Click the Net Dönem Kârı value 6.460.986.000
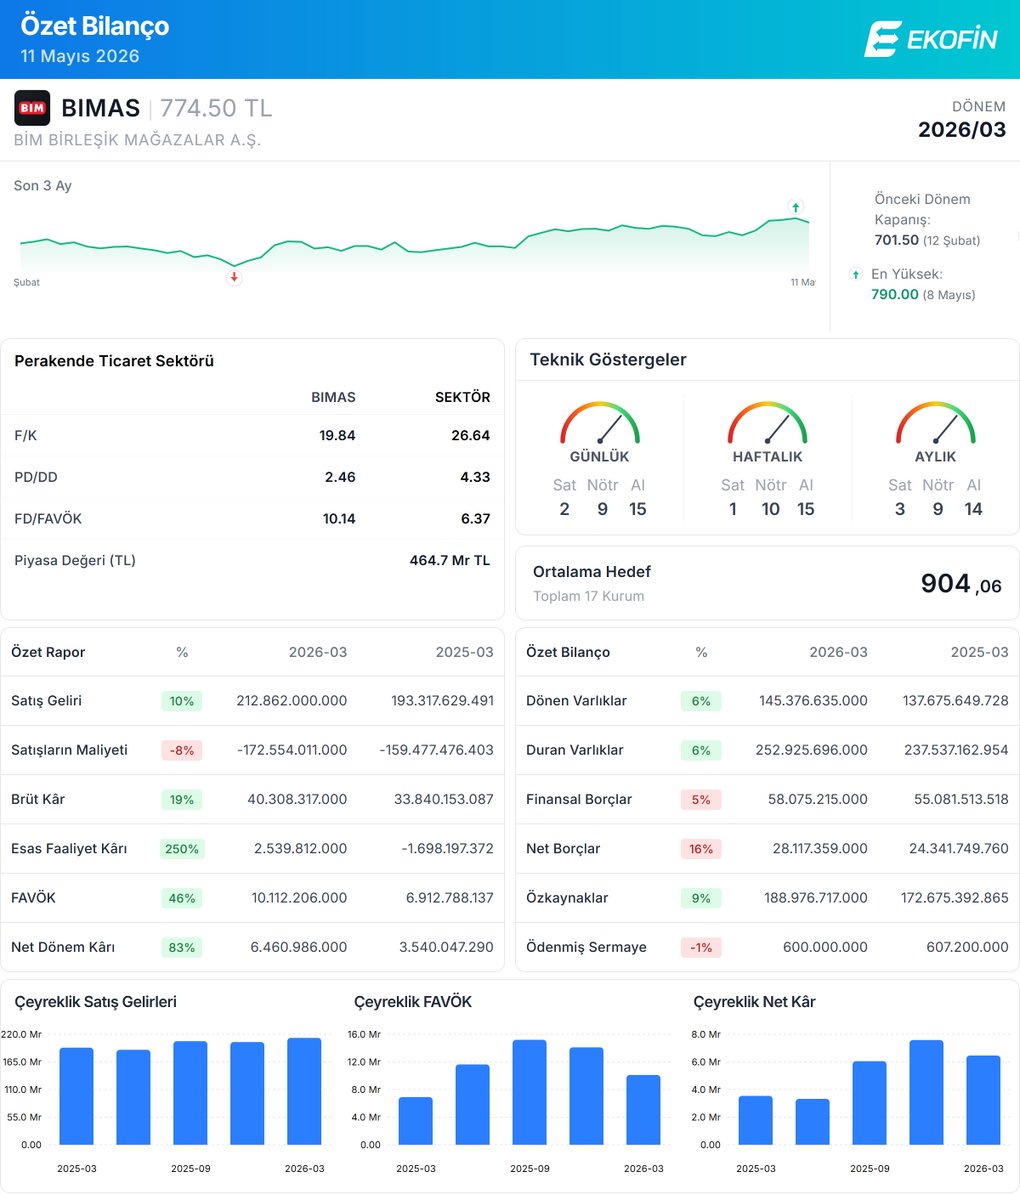 (299, 947)
